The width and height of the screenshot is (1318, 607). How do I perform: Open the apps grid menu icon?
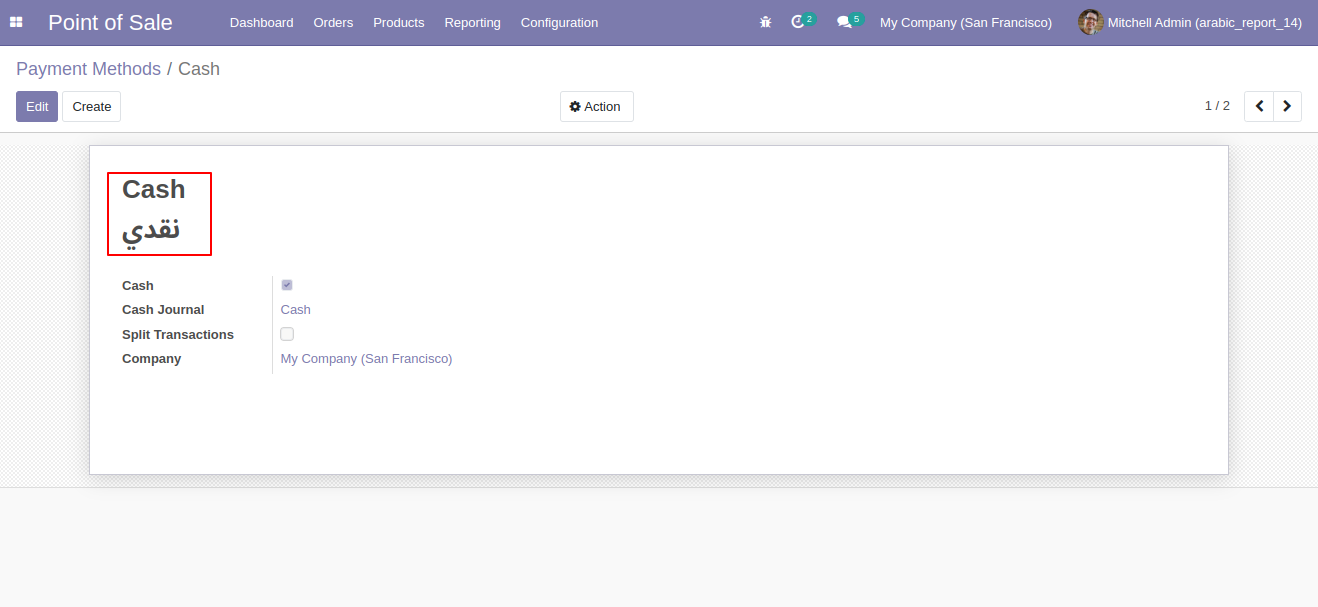(x=16, y=22)
